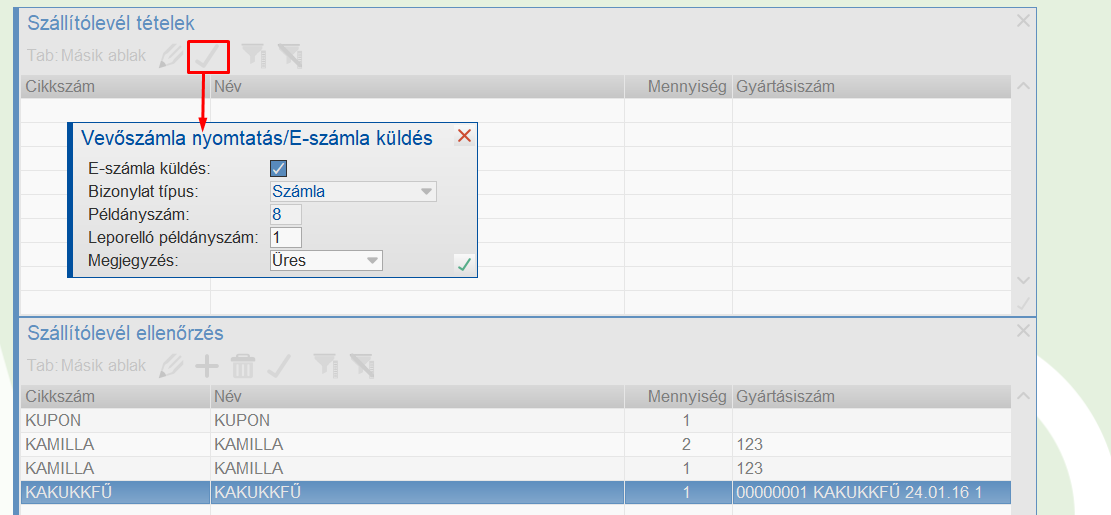Close the Vevőszámla nyomtatás dialog
This screenshot has width=1111, height=515.
click(464, 137)
